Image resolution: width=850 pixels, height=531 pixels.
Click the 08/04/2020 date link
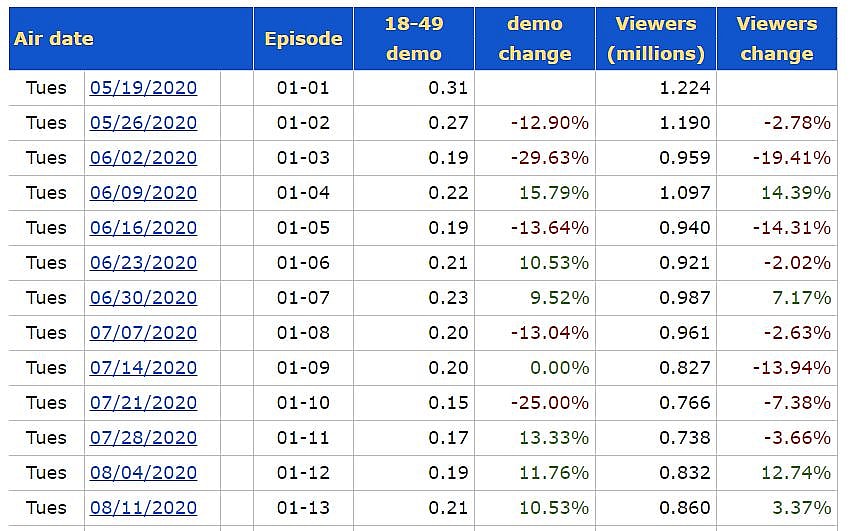click(x=143, y=473)
